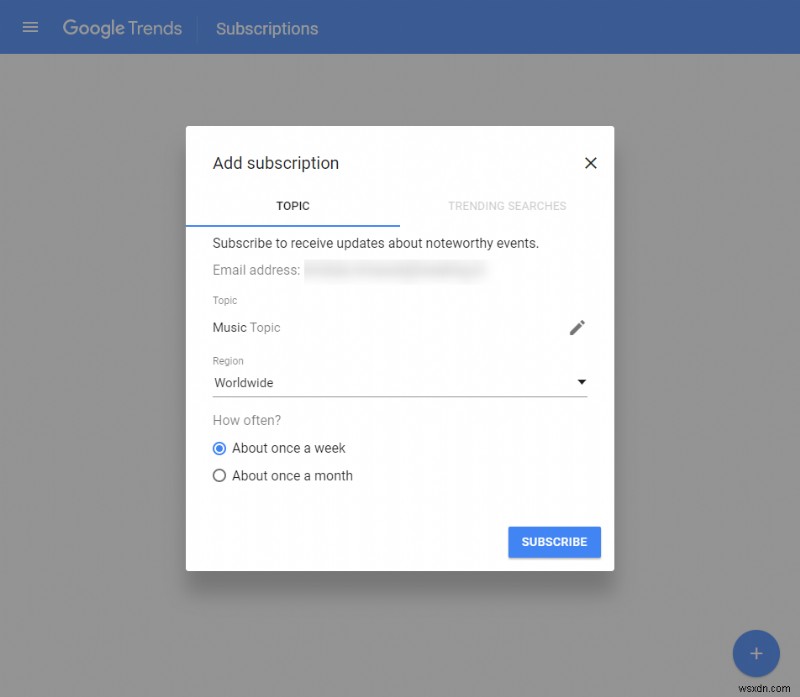Open the Region dropdown showing Worldwide

click(390, 382)
